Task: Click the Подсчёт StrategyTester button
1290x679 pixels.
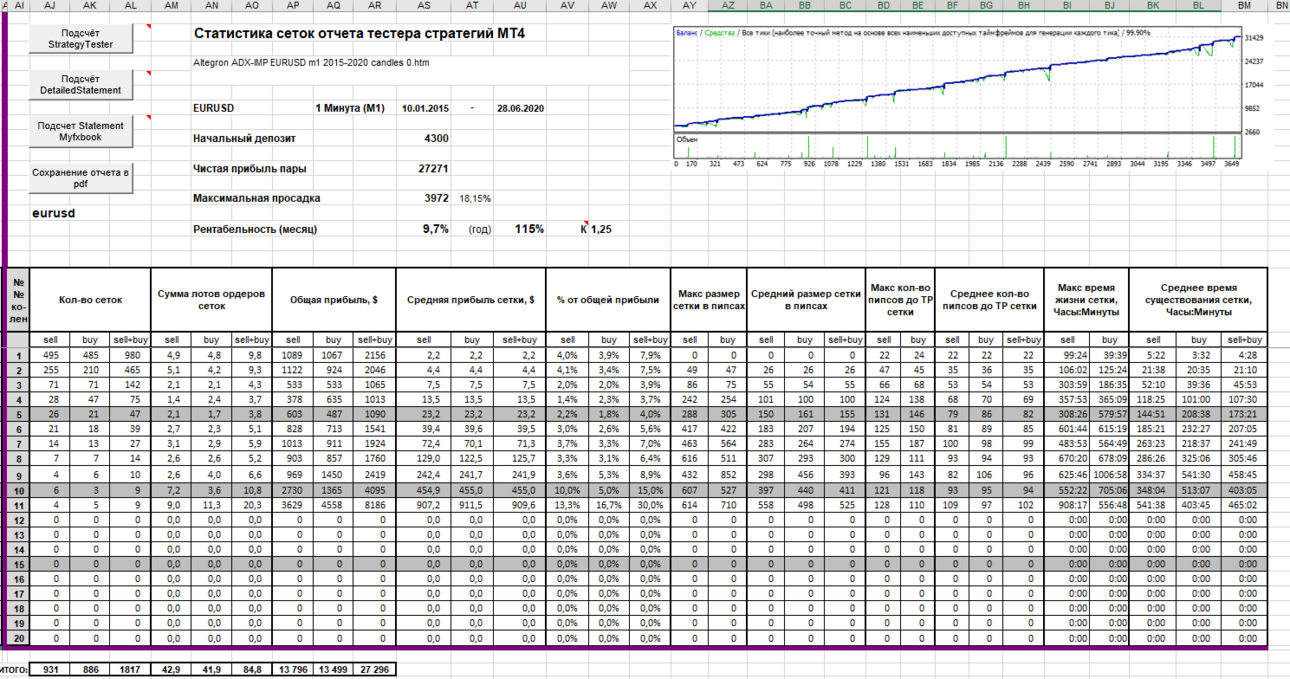Action: pos(80,38)
